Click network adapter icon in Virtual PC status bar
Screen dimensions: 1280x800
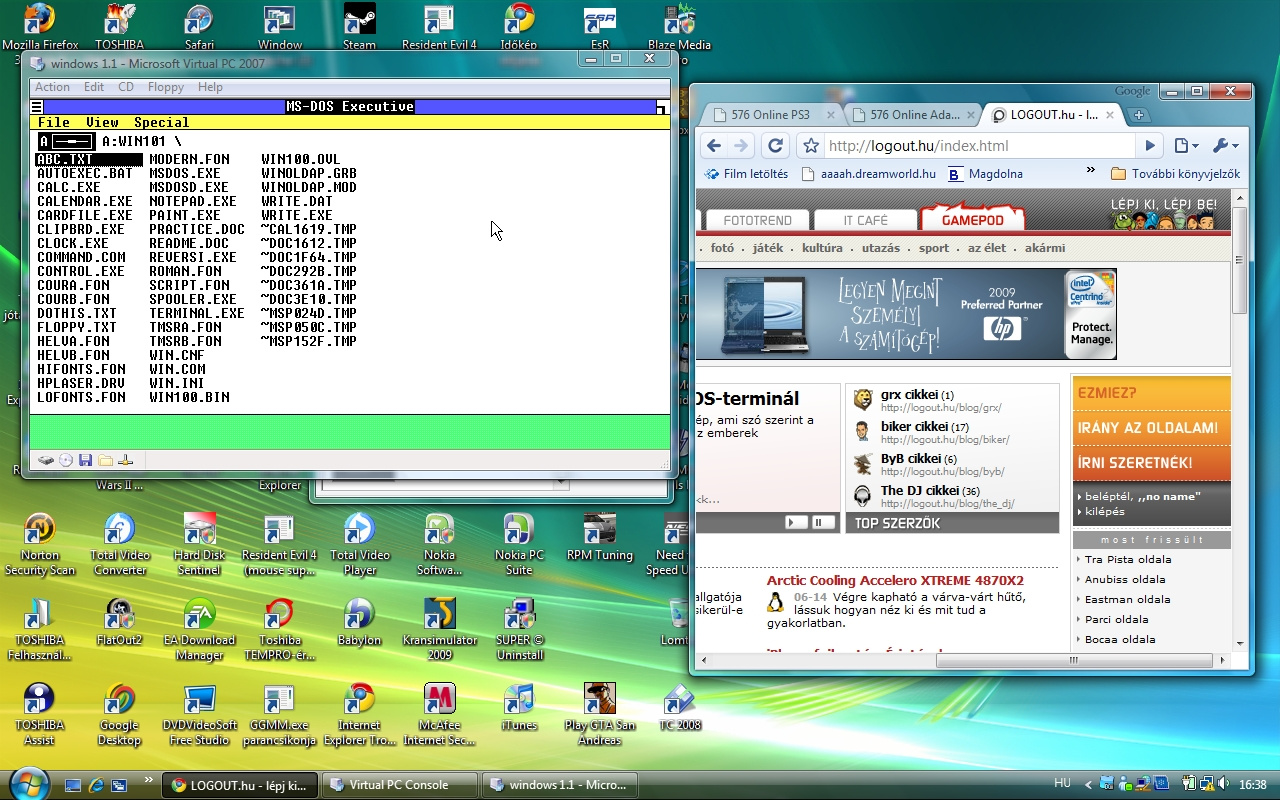pos(125,460)
